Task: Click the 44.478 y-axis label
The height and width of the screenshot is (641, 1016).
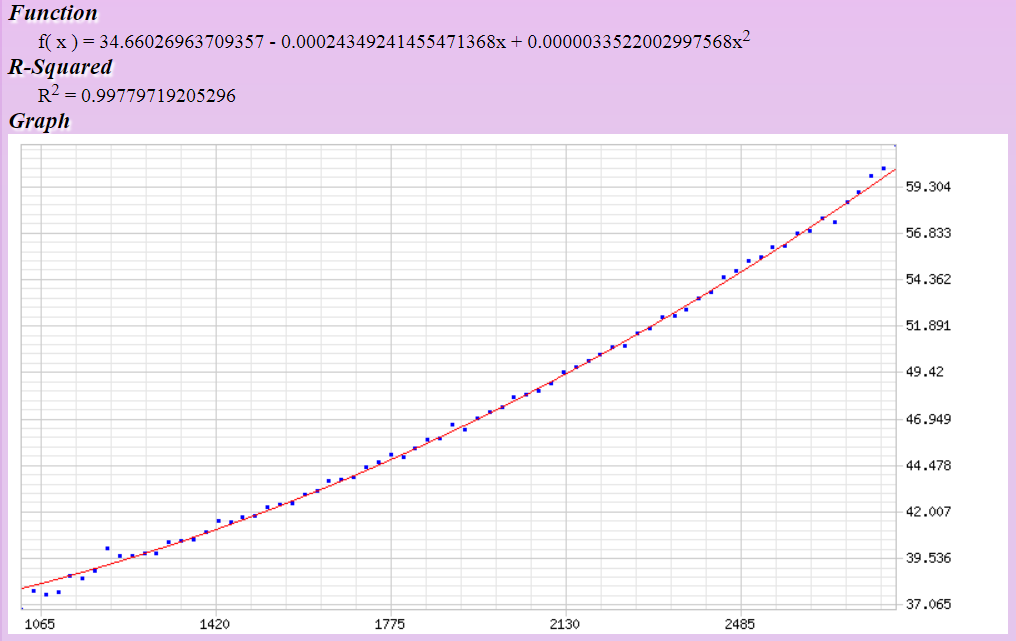Action: (x=928, y=465)
